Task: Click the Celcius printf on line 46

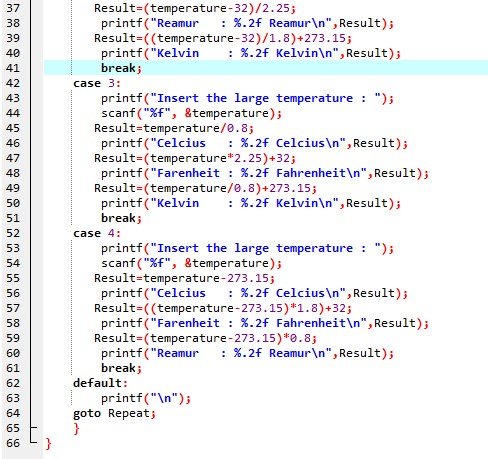Action: click(x=254, y=143)
